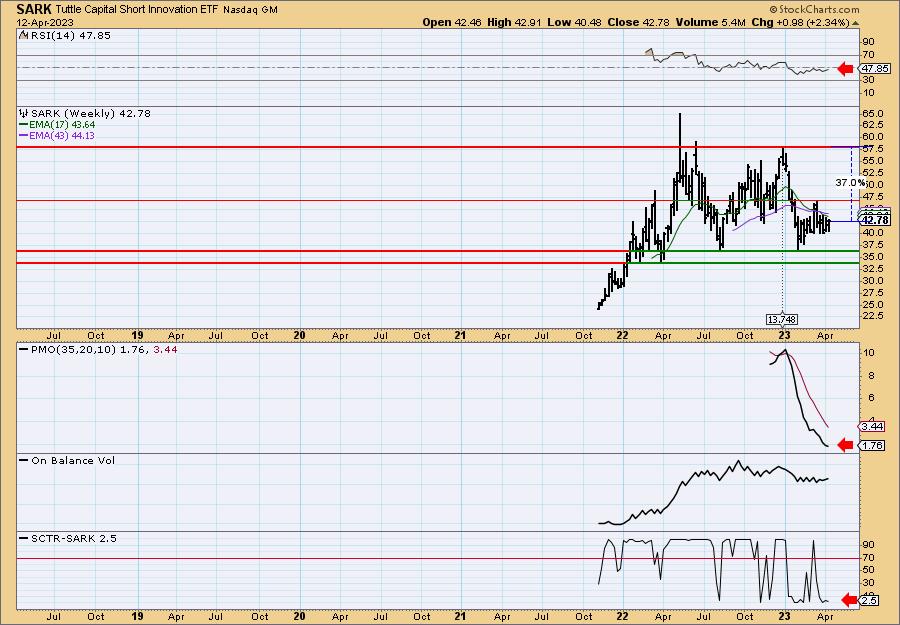Click the 8 level on PMO axis
This screenshot has width=900, height=625.
[x=871, y=375]
